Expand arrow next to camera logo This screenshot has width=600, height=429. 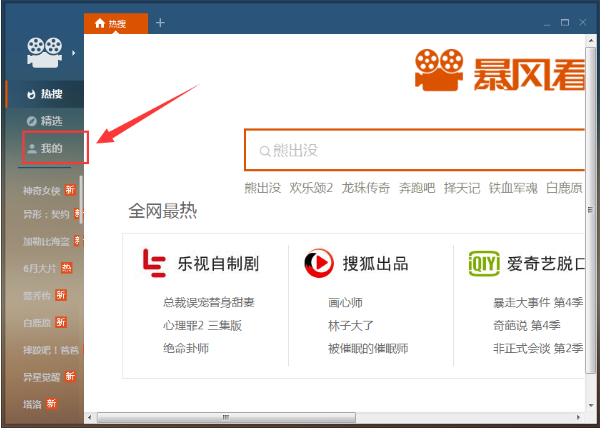(x=73, y=53)
